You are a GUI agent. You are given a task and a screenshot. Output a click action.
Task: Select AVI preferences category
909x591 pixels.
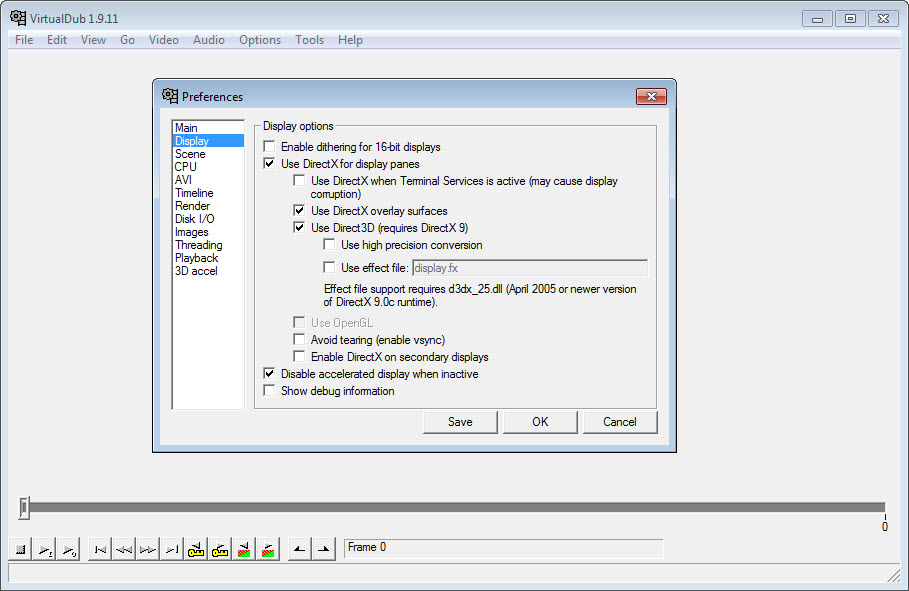[208, 180]
